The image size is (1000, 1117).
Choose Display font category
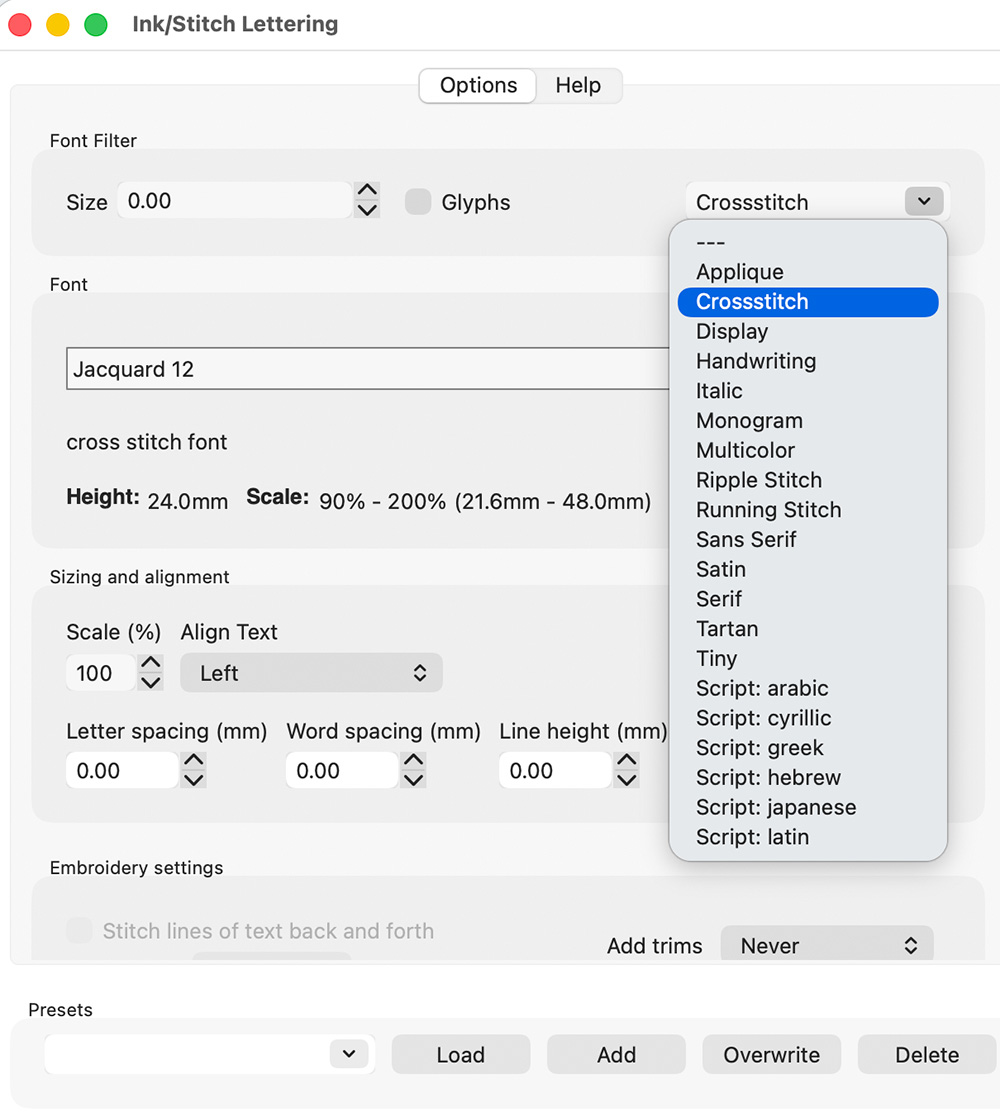point(808,331)
